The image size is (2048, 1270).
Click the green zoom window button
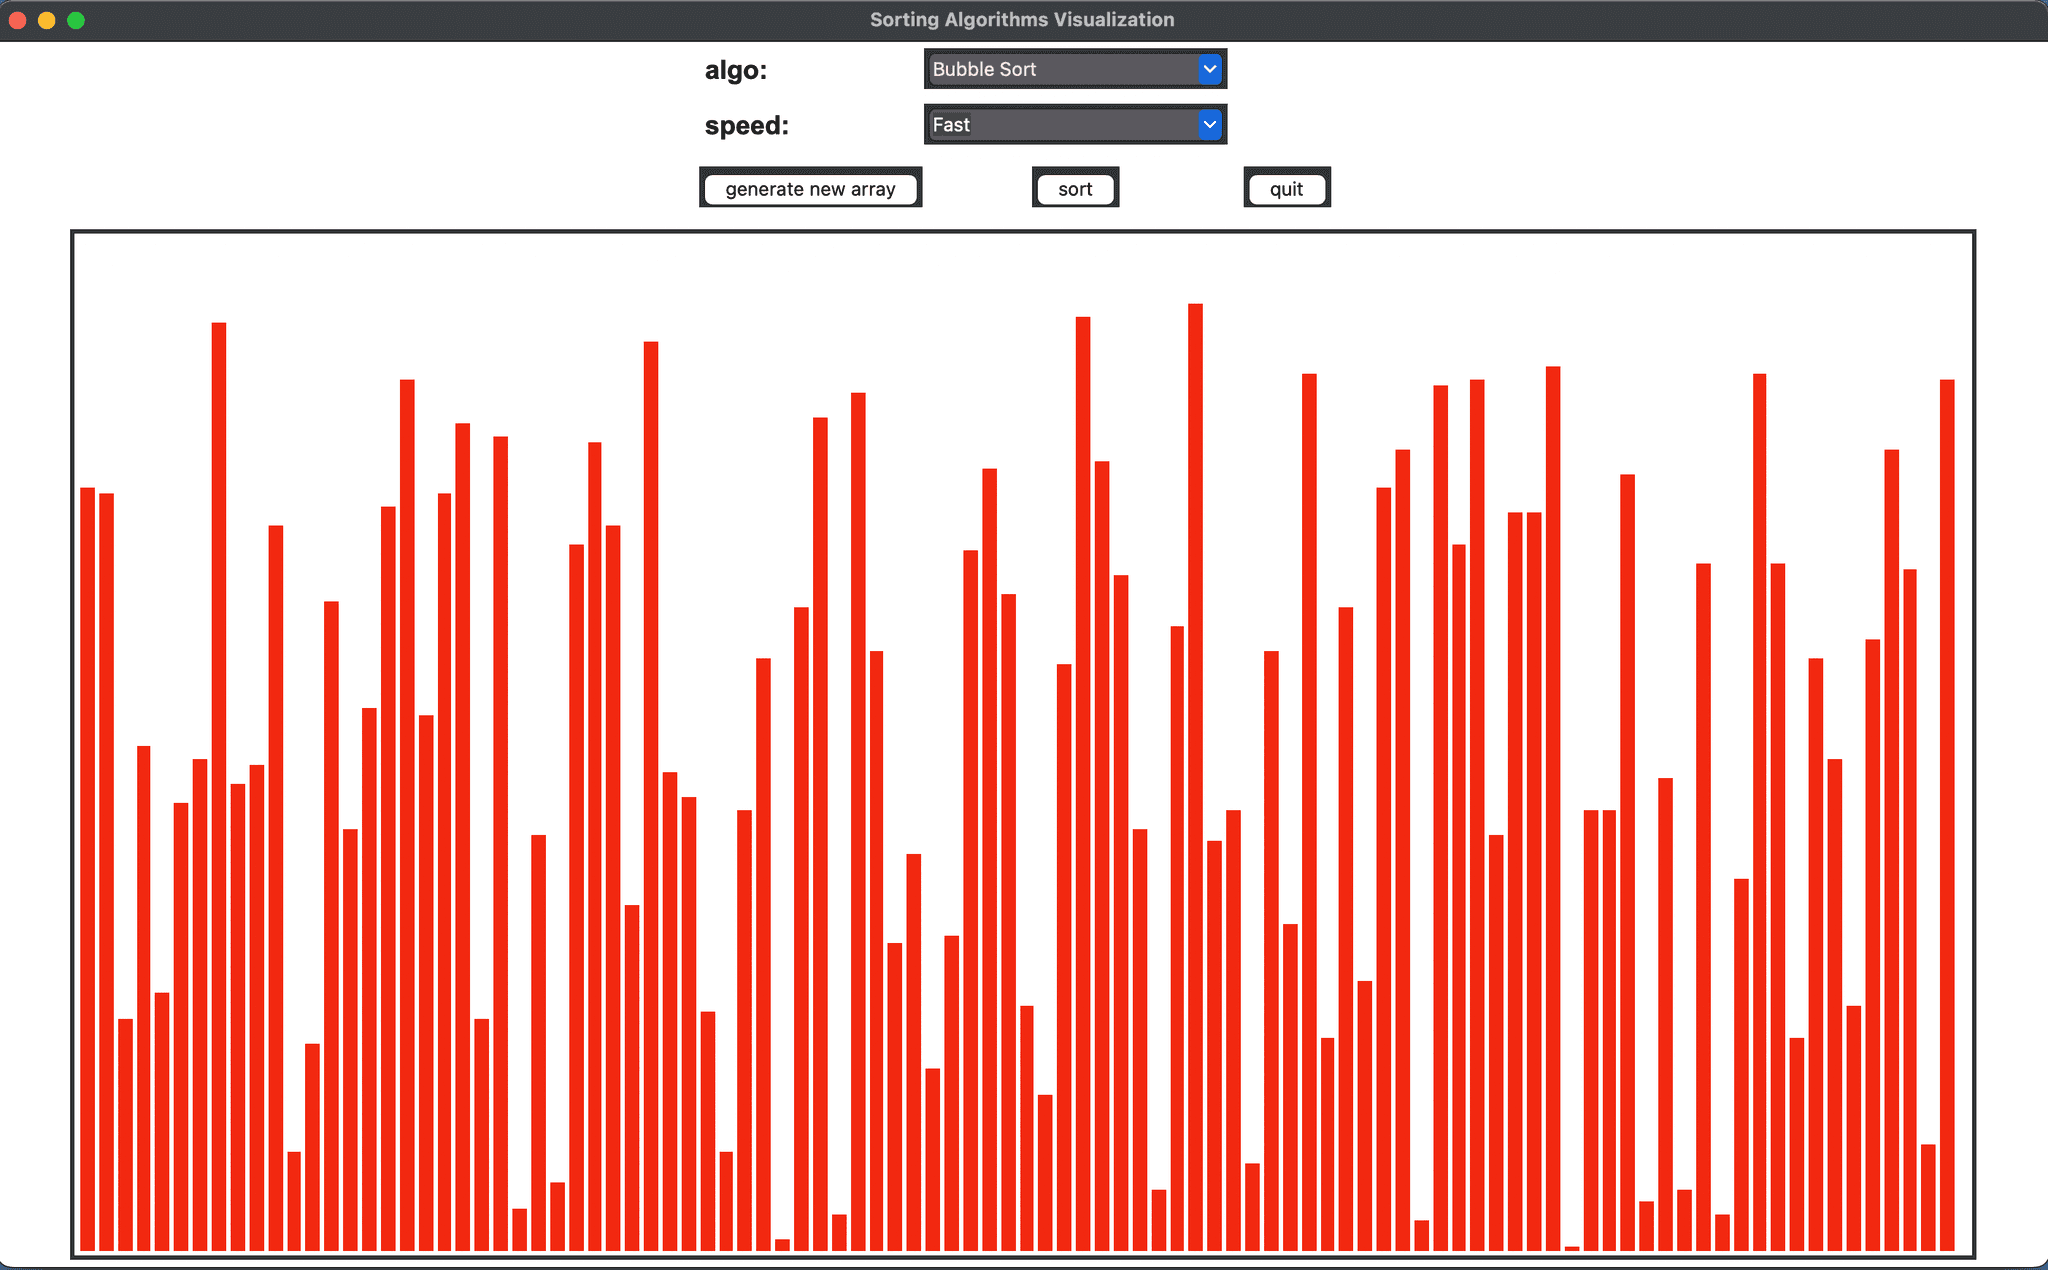[x=76, y=20]
